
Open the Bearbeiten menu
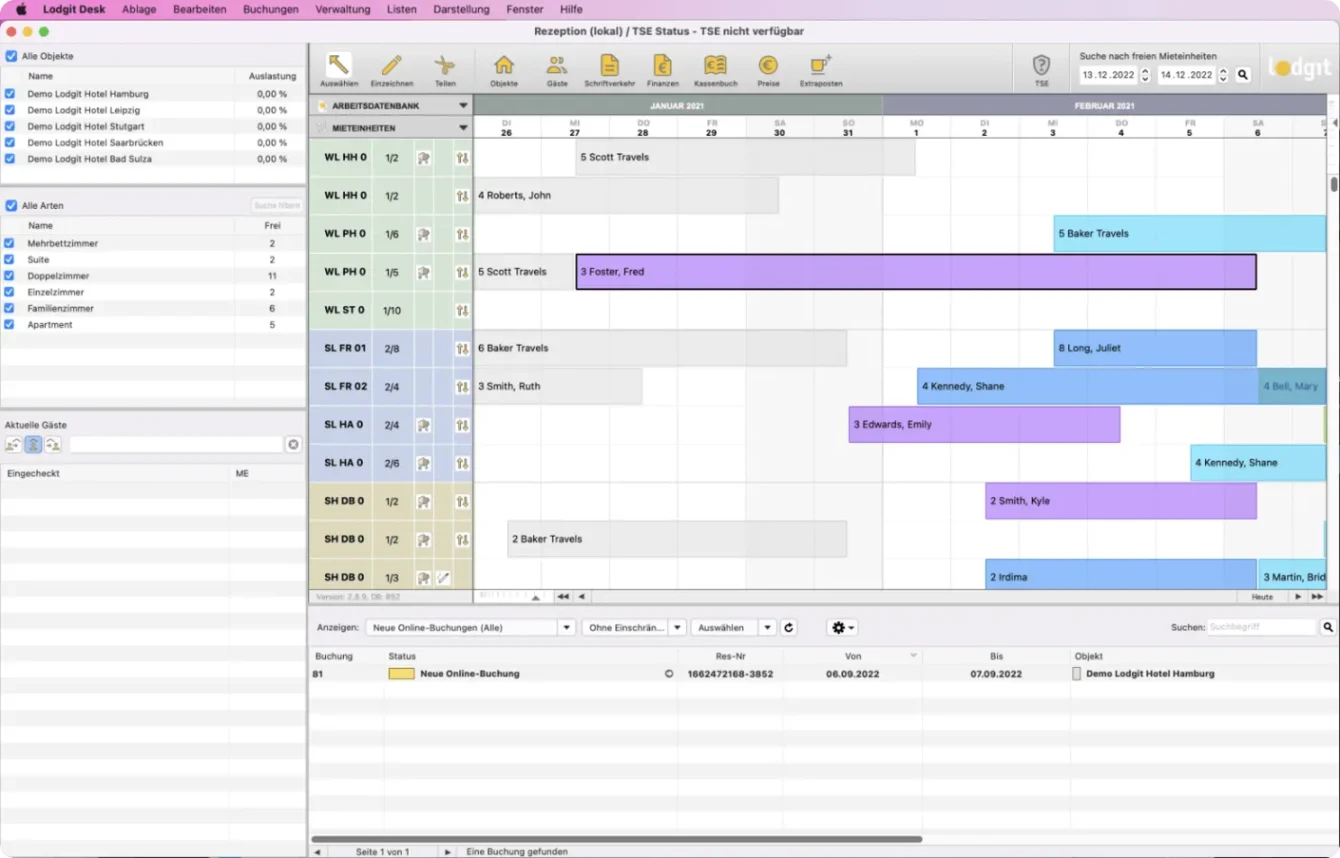coord(200,9)
